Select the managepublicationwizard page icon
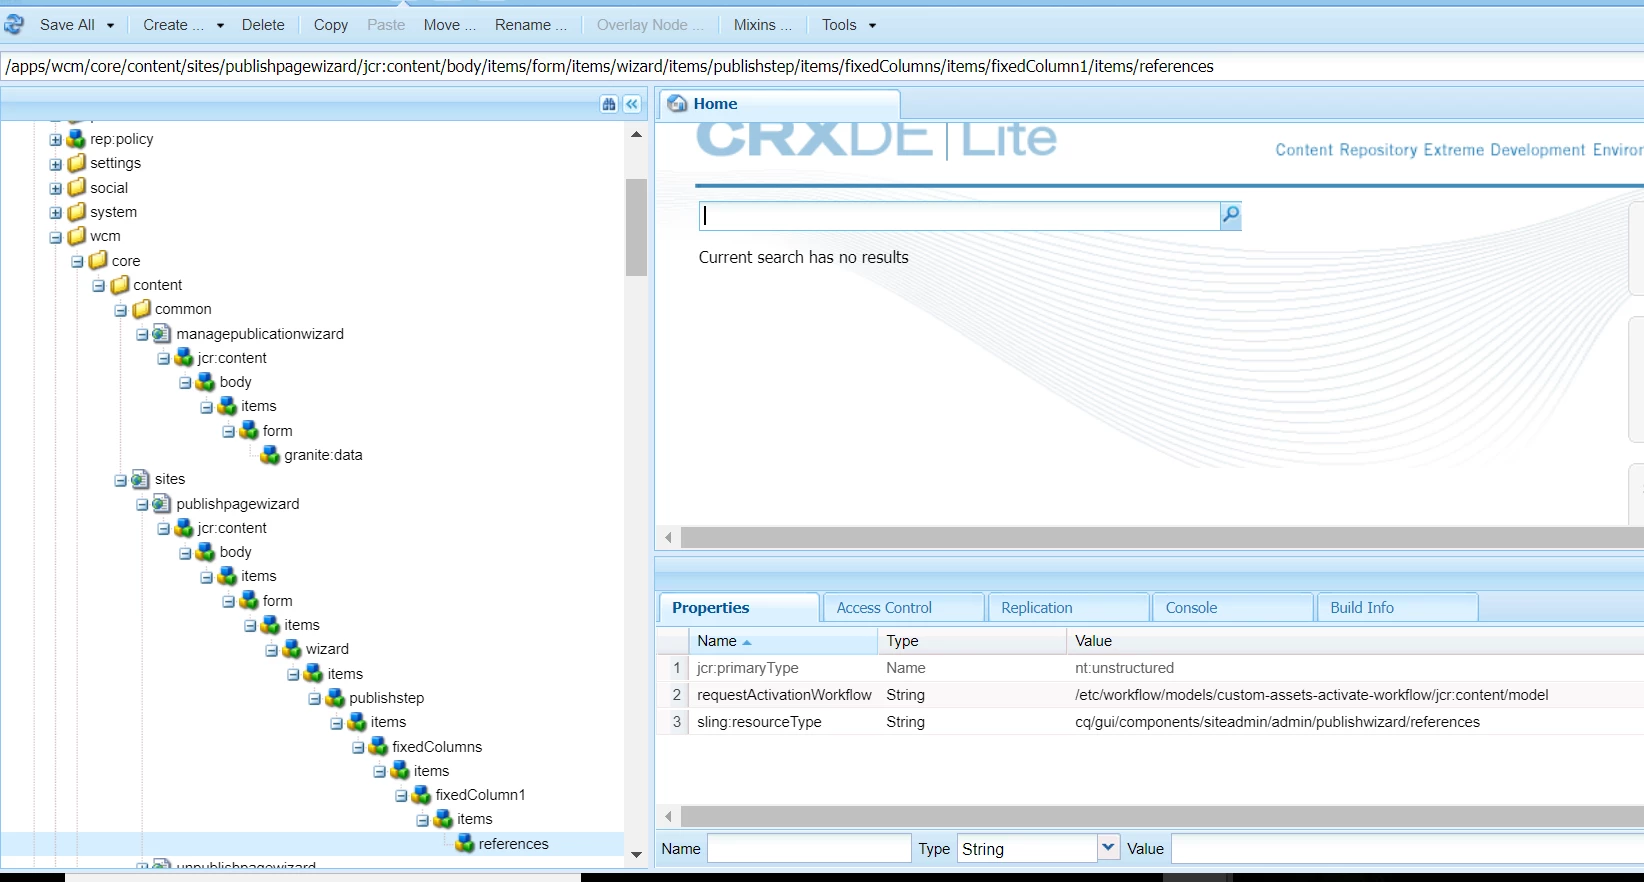The height and width of the screenshot is (882, 1644). (162, 333)
